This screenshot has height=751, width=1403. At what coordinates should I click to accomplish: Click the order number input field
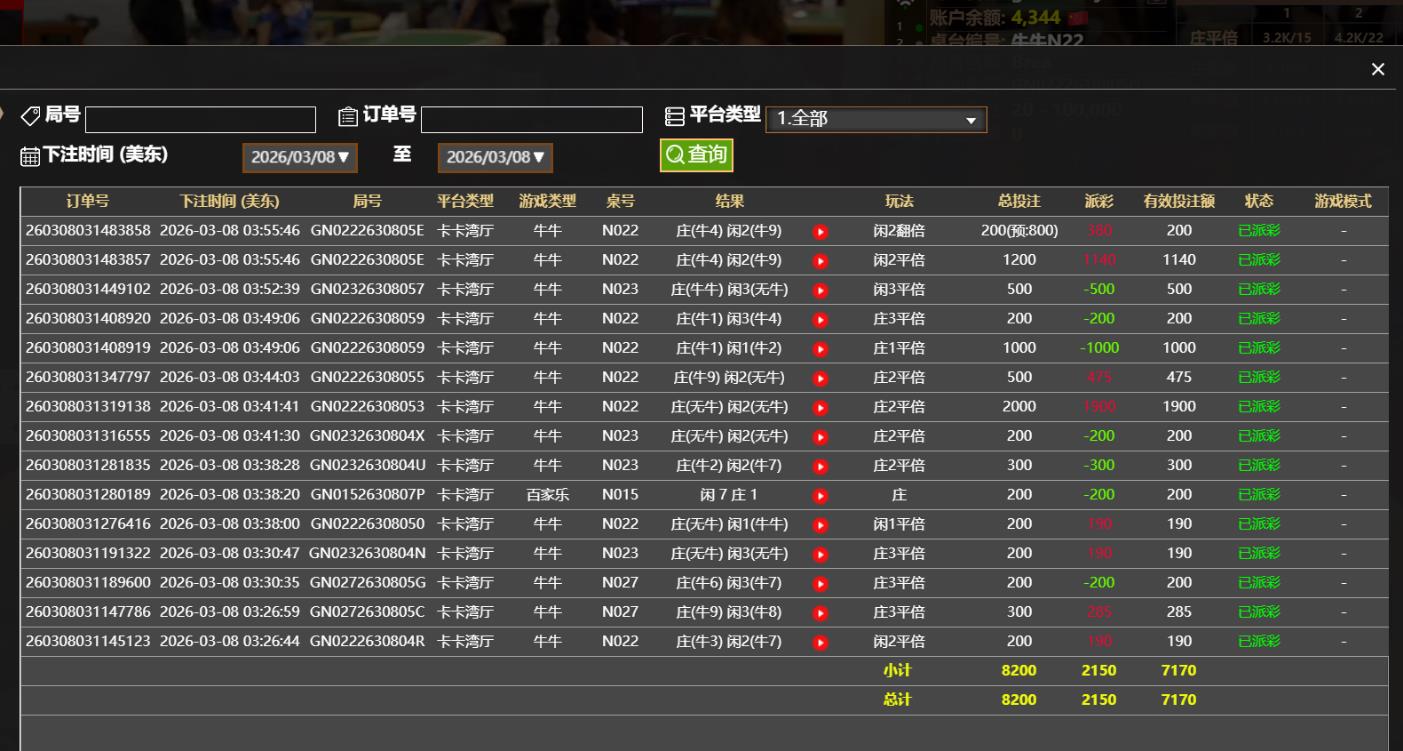[531, 120]
